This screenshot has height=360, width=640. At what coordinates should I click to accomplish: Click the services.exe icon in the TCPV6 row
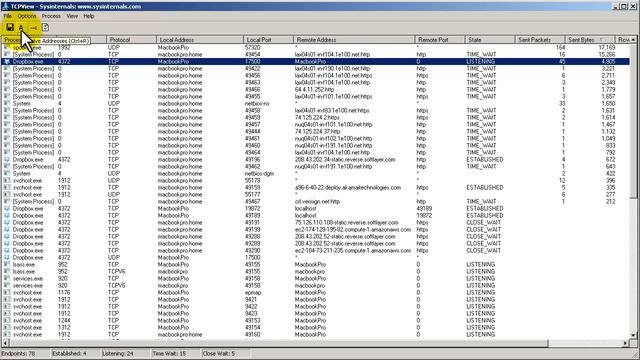pyautogui.click(x=7, y=285)
